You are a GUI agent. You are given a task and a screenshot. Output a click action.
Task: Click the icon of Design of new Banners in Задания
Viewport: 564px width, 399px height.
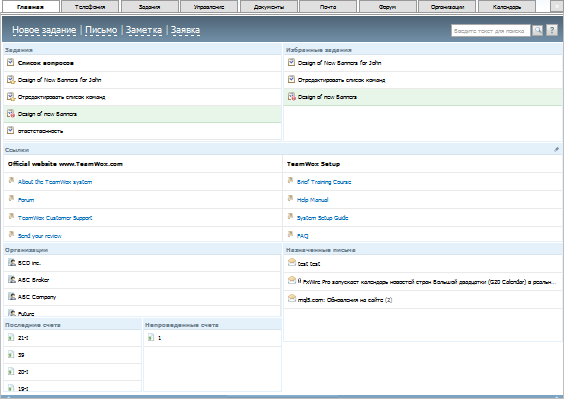(11, 114)
